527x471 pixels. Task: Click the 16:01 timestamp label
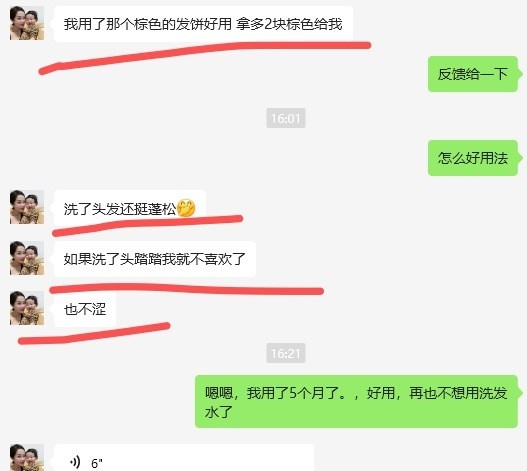click(x=286, y=118)
